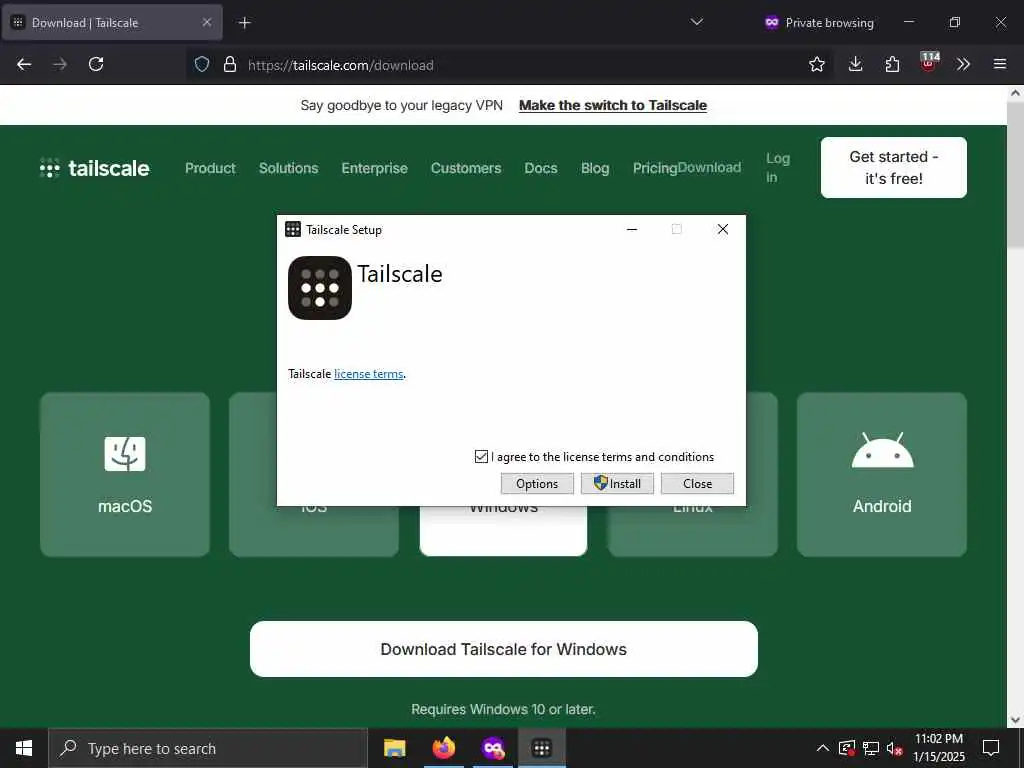The width and height of the screenshot is (1024, 768).
Task: Open the Docs nav item
Action: pyautogui.click(x=541, y=168)
